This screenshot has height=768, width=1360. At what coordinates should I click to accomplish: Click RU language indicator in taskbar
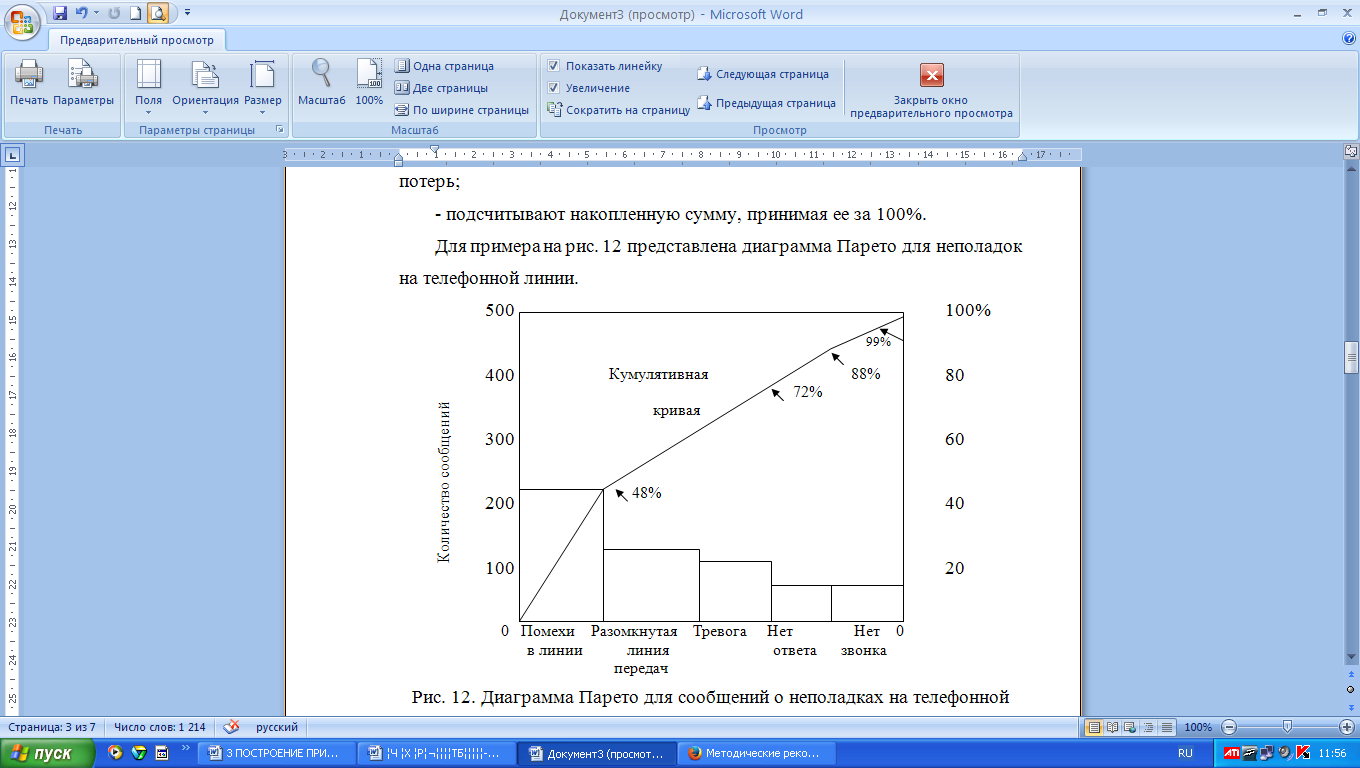tap(1185, 753)
